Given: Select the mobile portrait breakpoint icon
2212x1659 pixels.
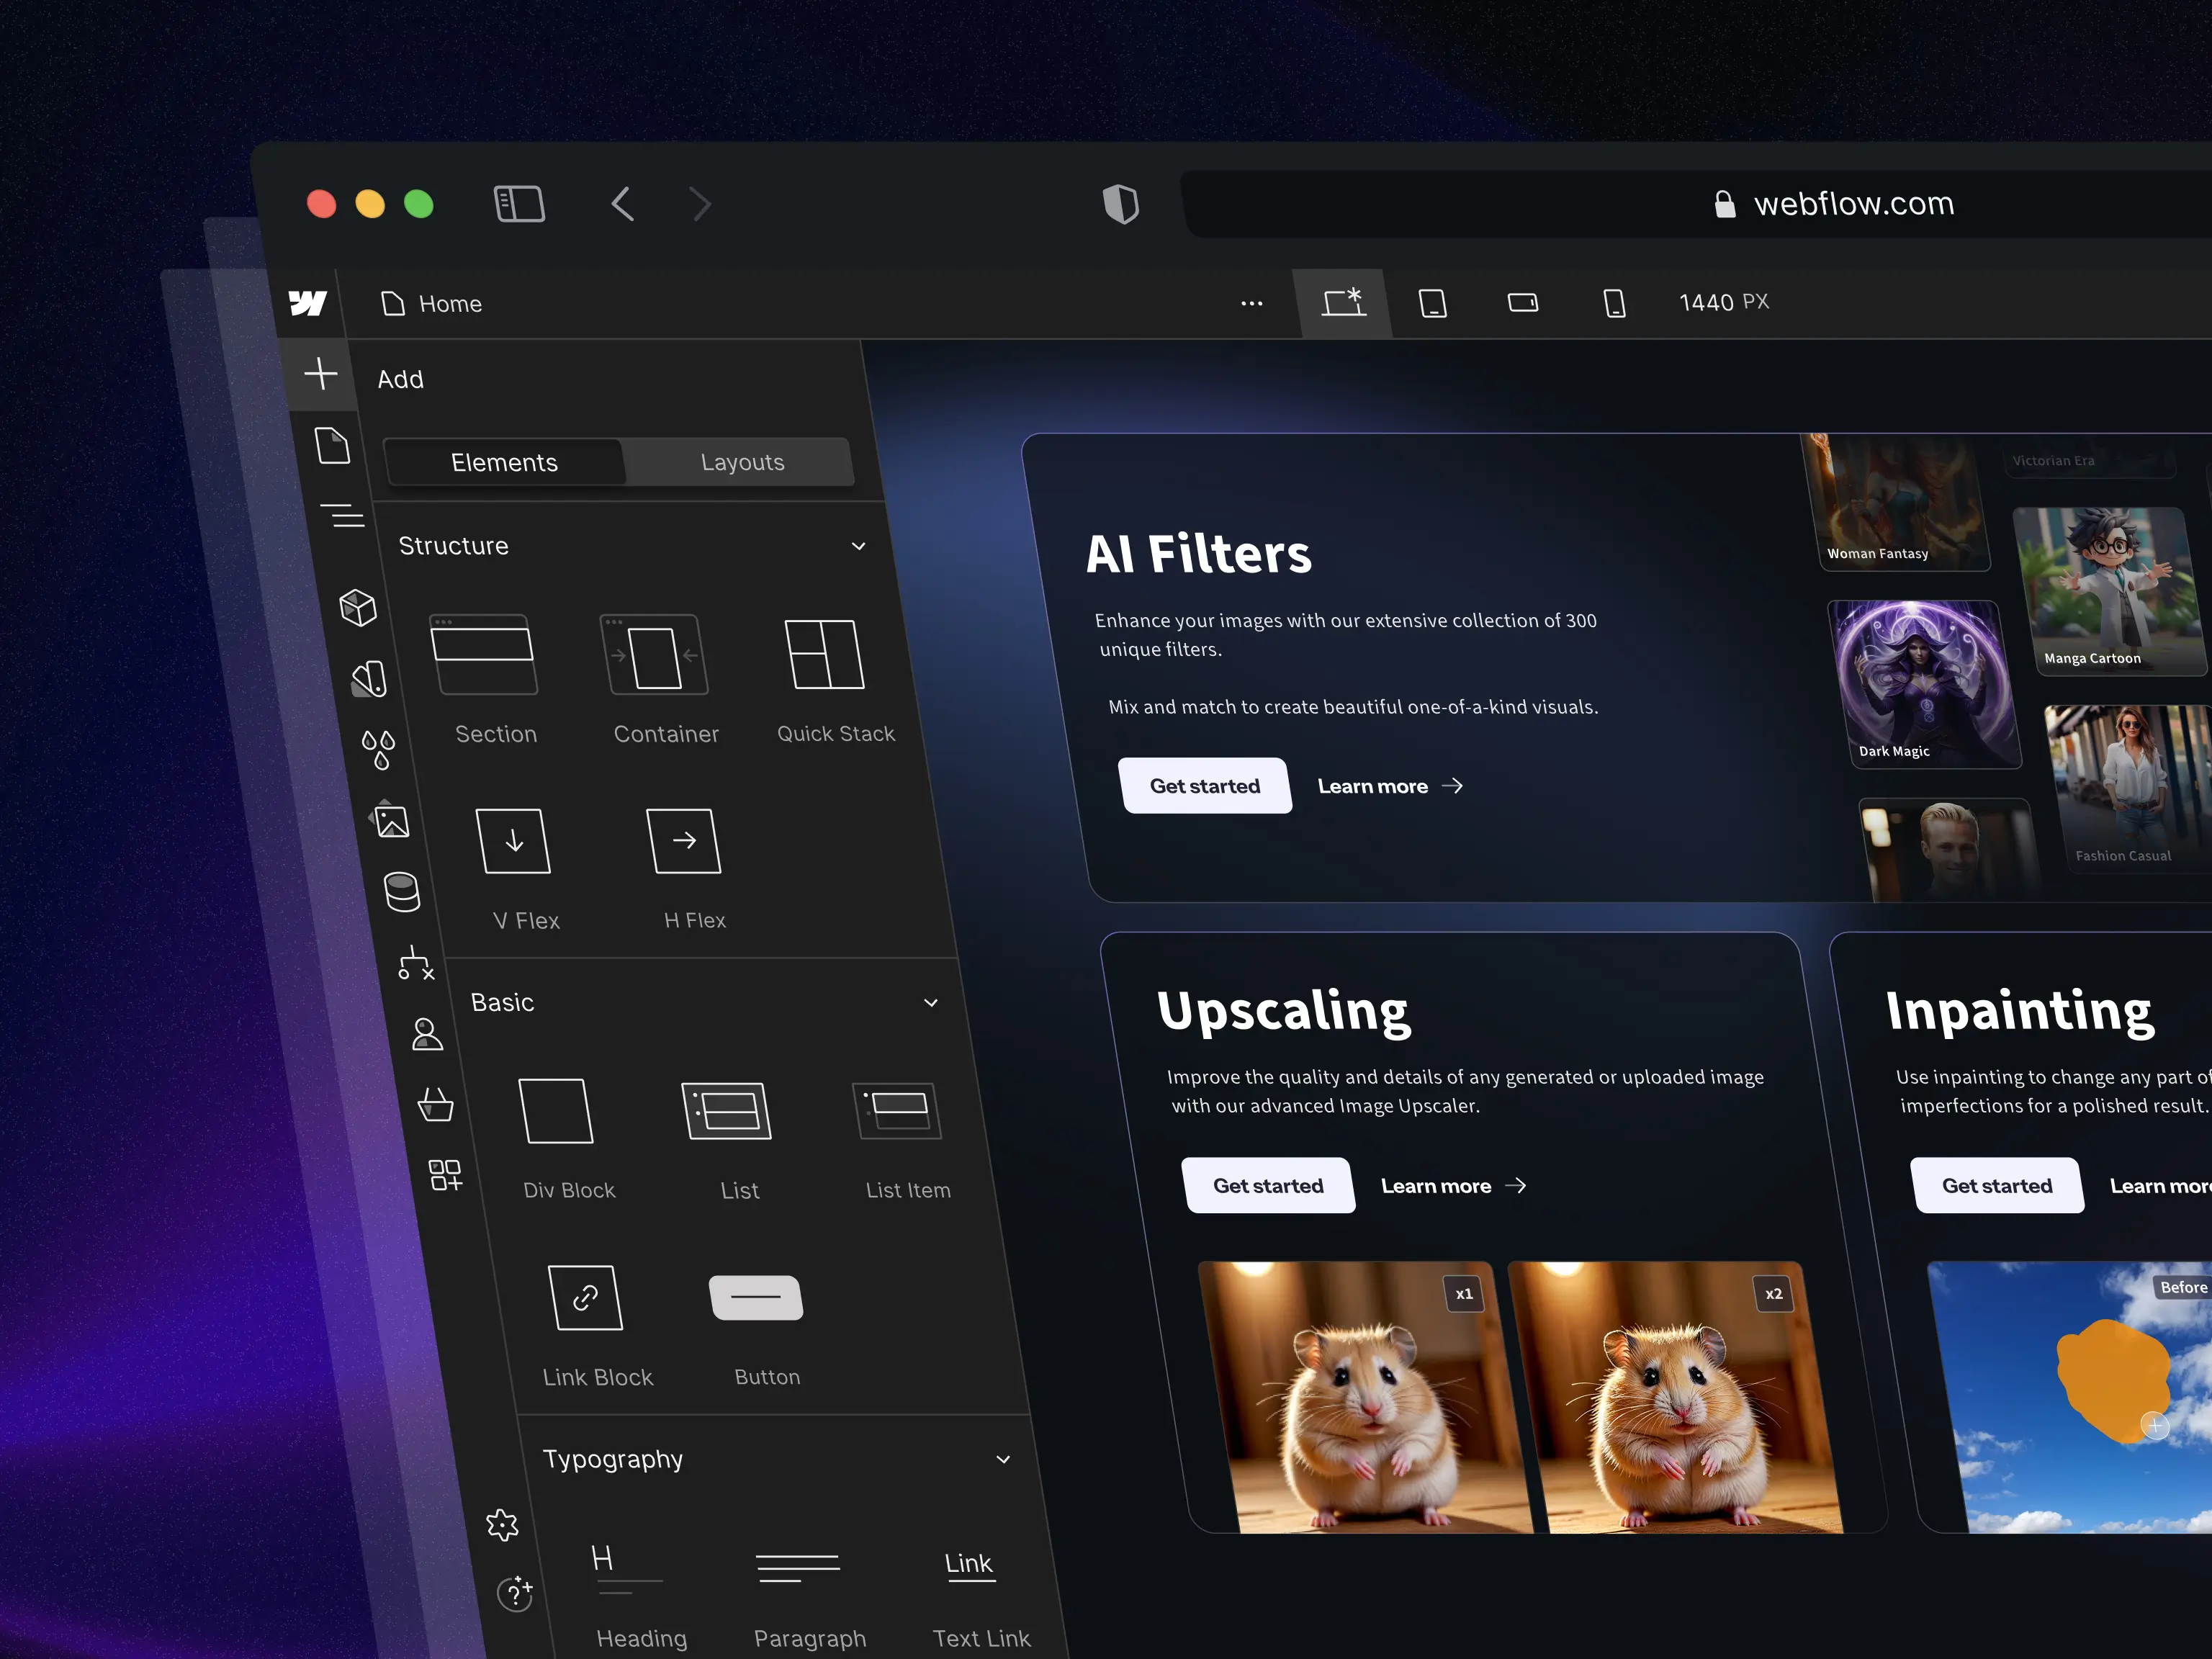Looking at the screenshot, I should pos(1614,303).
